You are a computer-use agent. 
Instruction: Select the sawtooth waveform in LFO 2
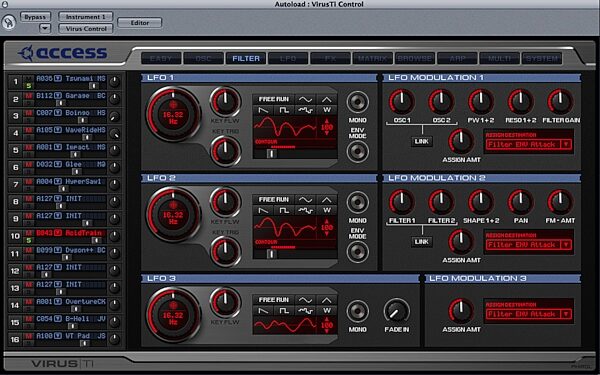[263, 210]
